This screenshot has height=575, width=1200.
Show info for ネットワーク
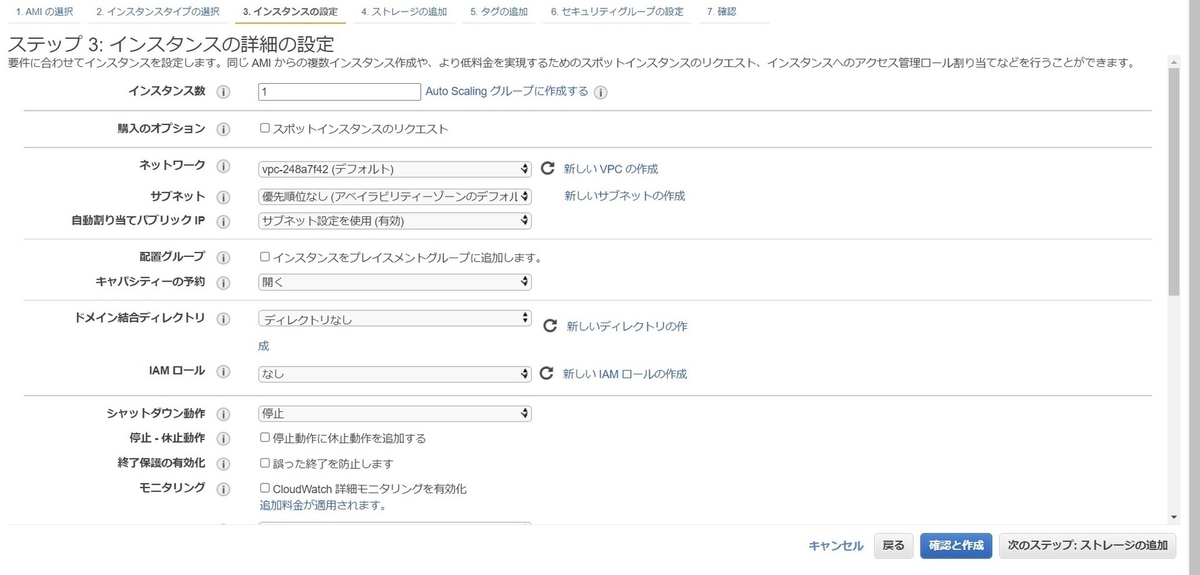click(x=224, y=168)
